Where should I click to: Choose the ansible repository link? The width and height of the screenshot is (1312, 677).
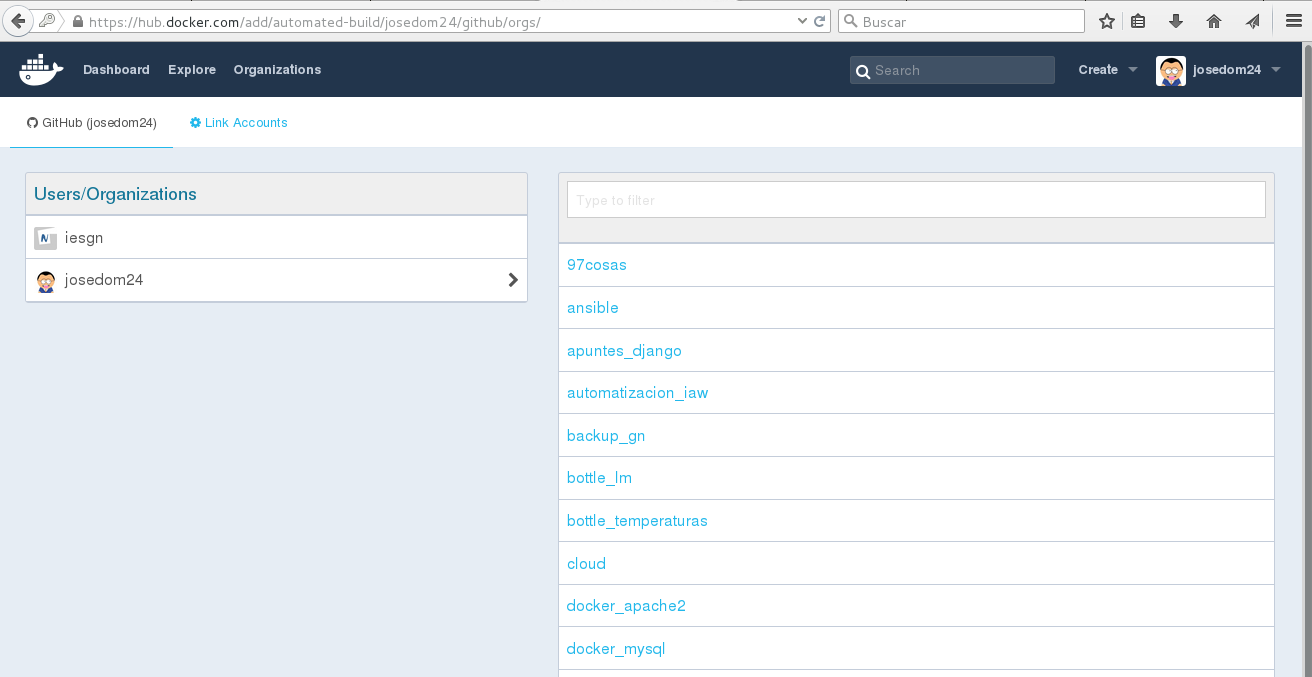tap(593, 308)
